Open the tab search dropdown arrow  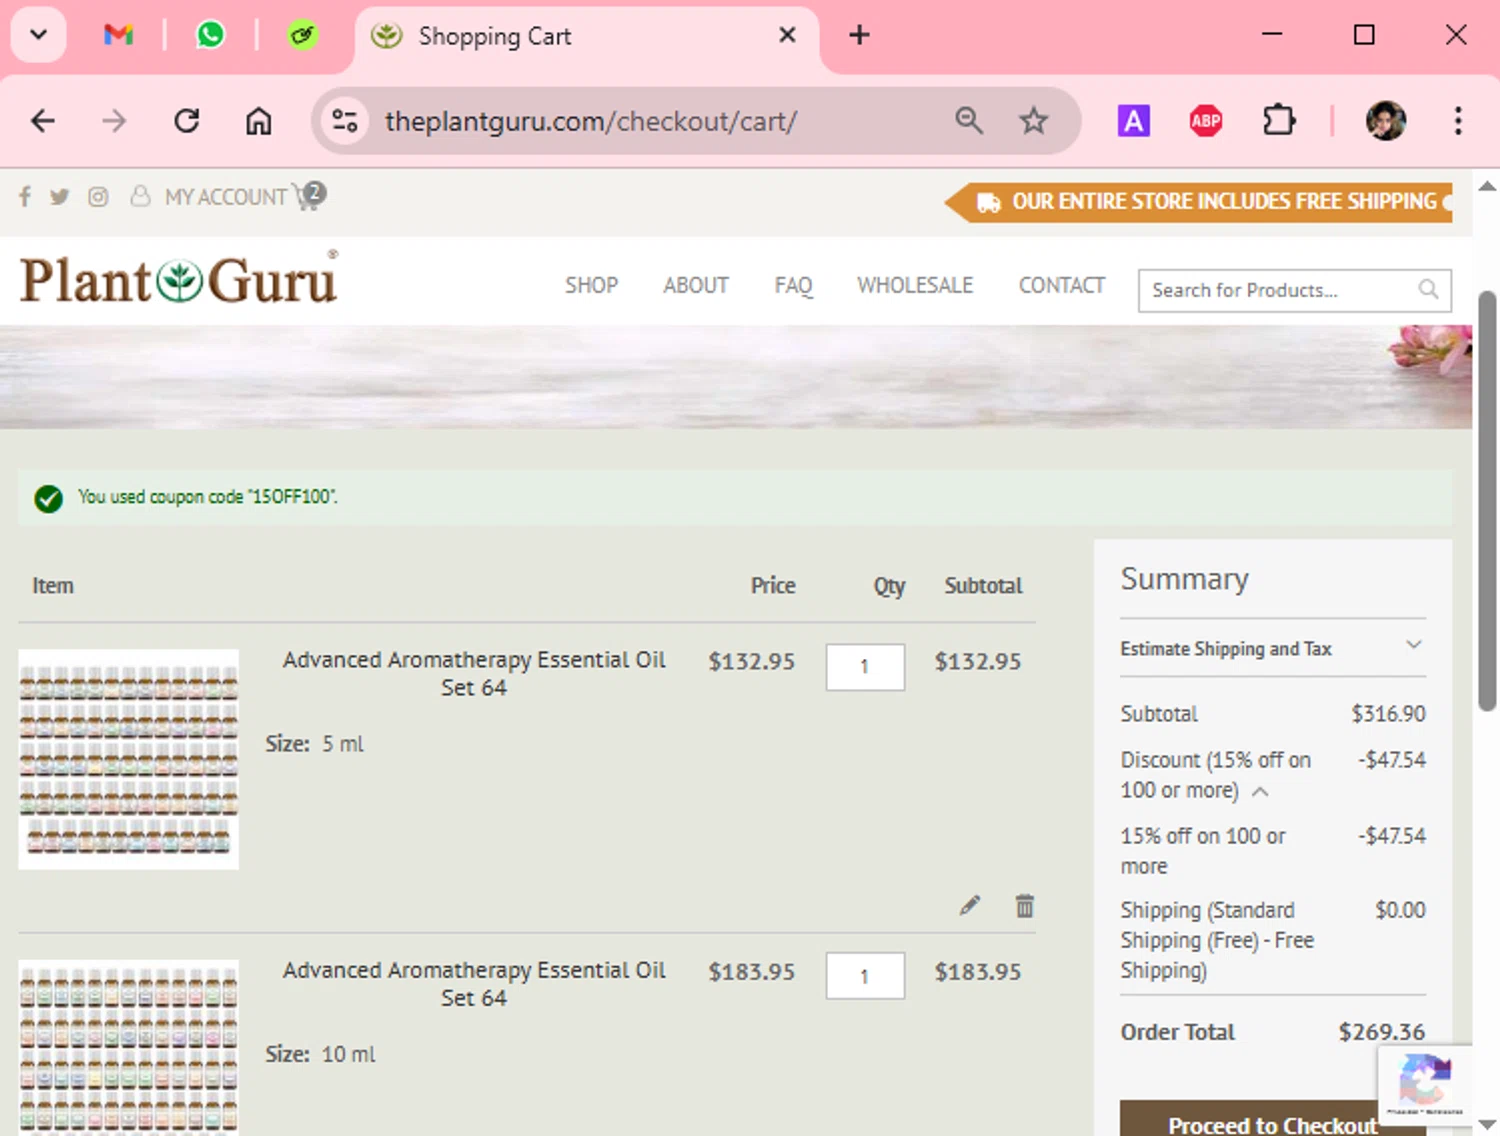click(38, 35)
